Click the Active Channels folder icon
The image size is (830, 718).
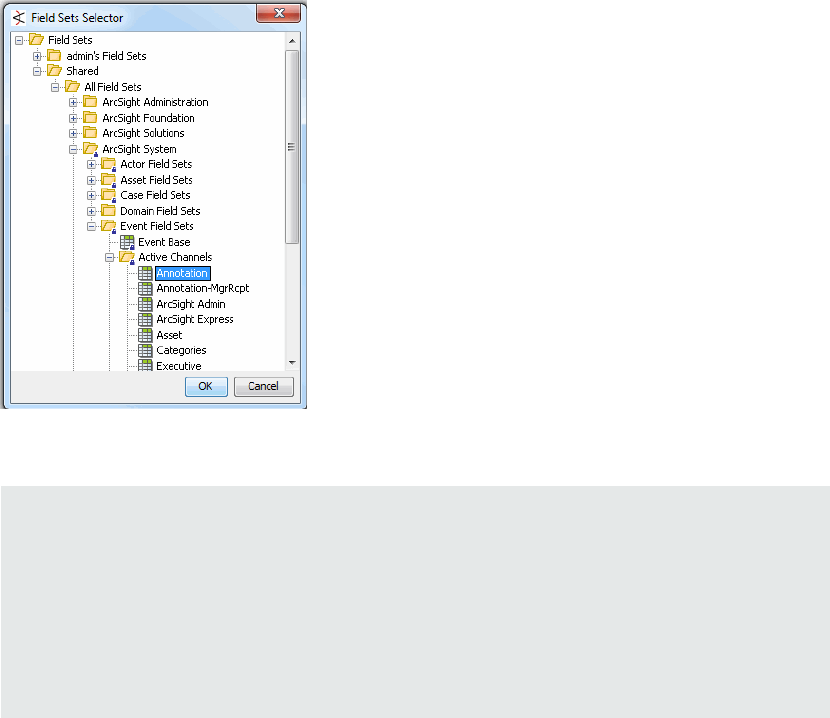pyautogui.click(x=127, y=257)
